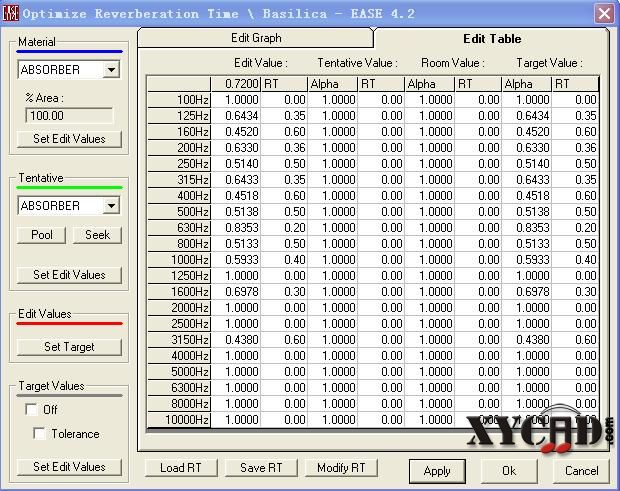Click Target Value alpha 0.5133 at 800Hz
This screenshot has height=491, width=620.
(527, 244)
